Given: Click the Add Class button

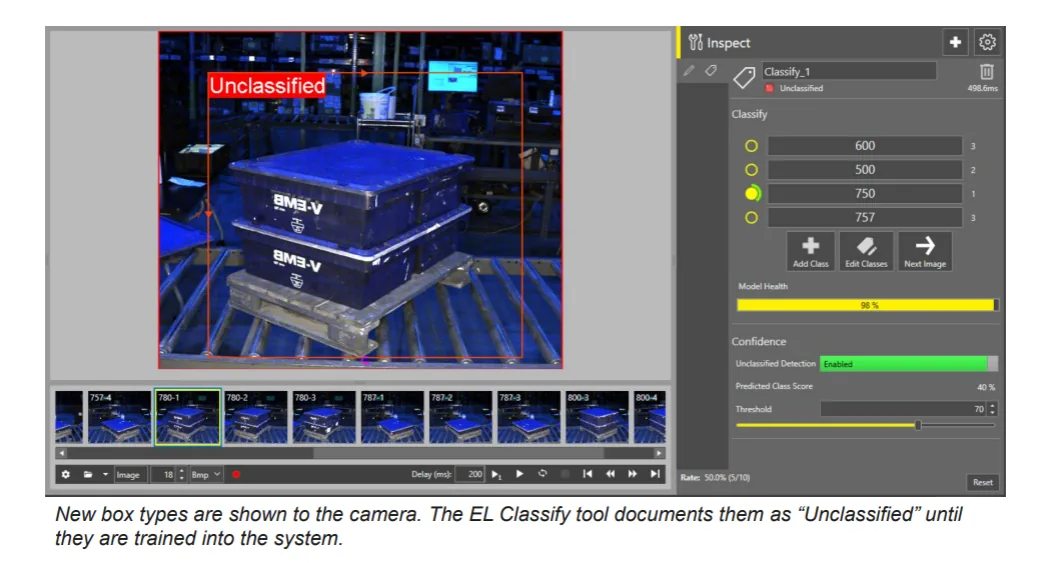Looking at the screenshot, I should coord(810,251).
